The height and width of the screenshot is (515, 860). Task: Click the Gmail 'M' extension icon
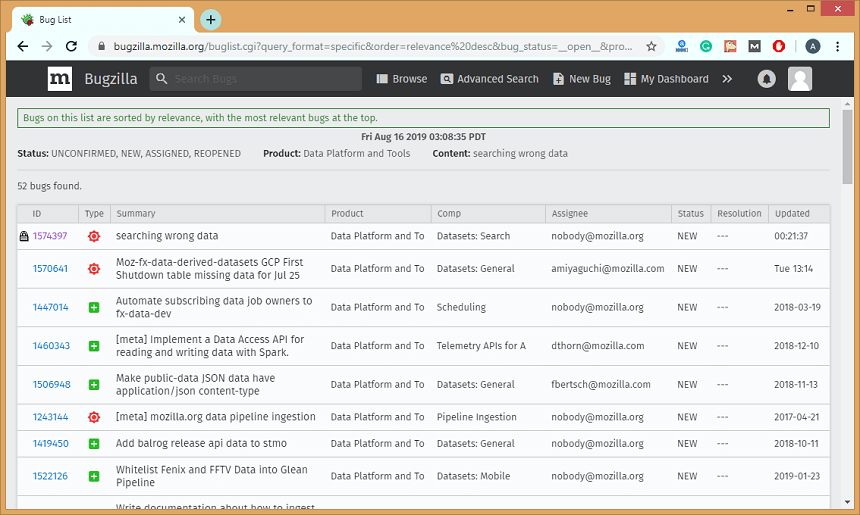click(x=755, y=46)
